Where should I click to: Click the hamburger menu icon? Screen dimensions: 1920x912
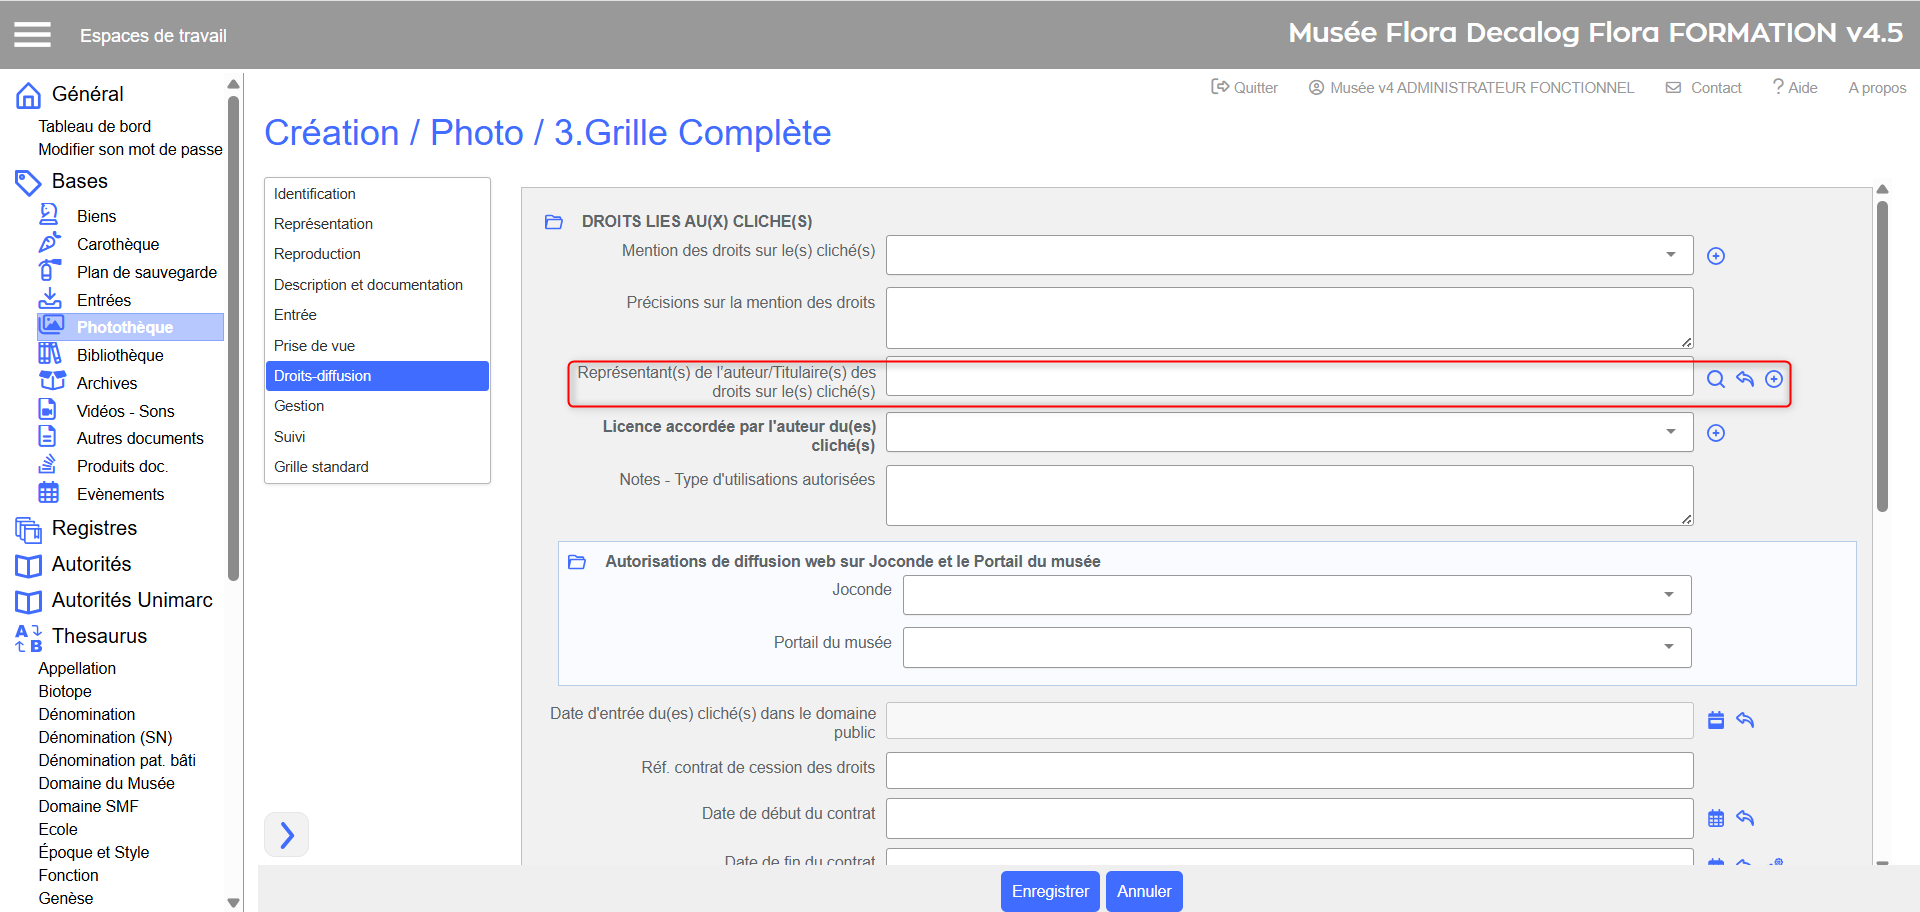tap(32, 35)
